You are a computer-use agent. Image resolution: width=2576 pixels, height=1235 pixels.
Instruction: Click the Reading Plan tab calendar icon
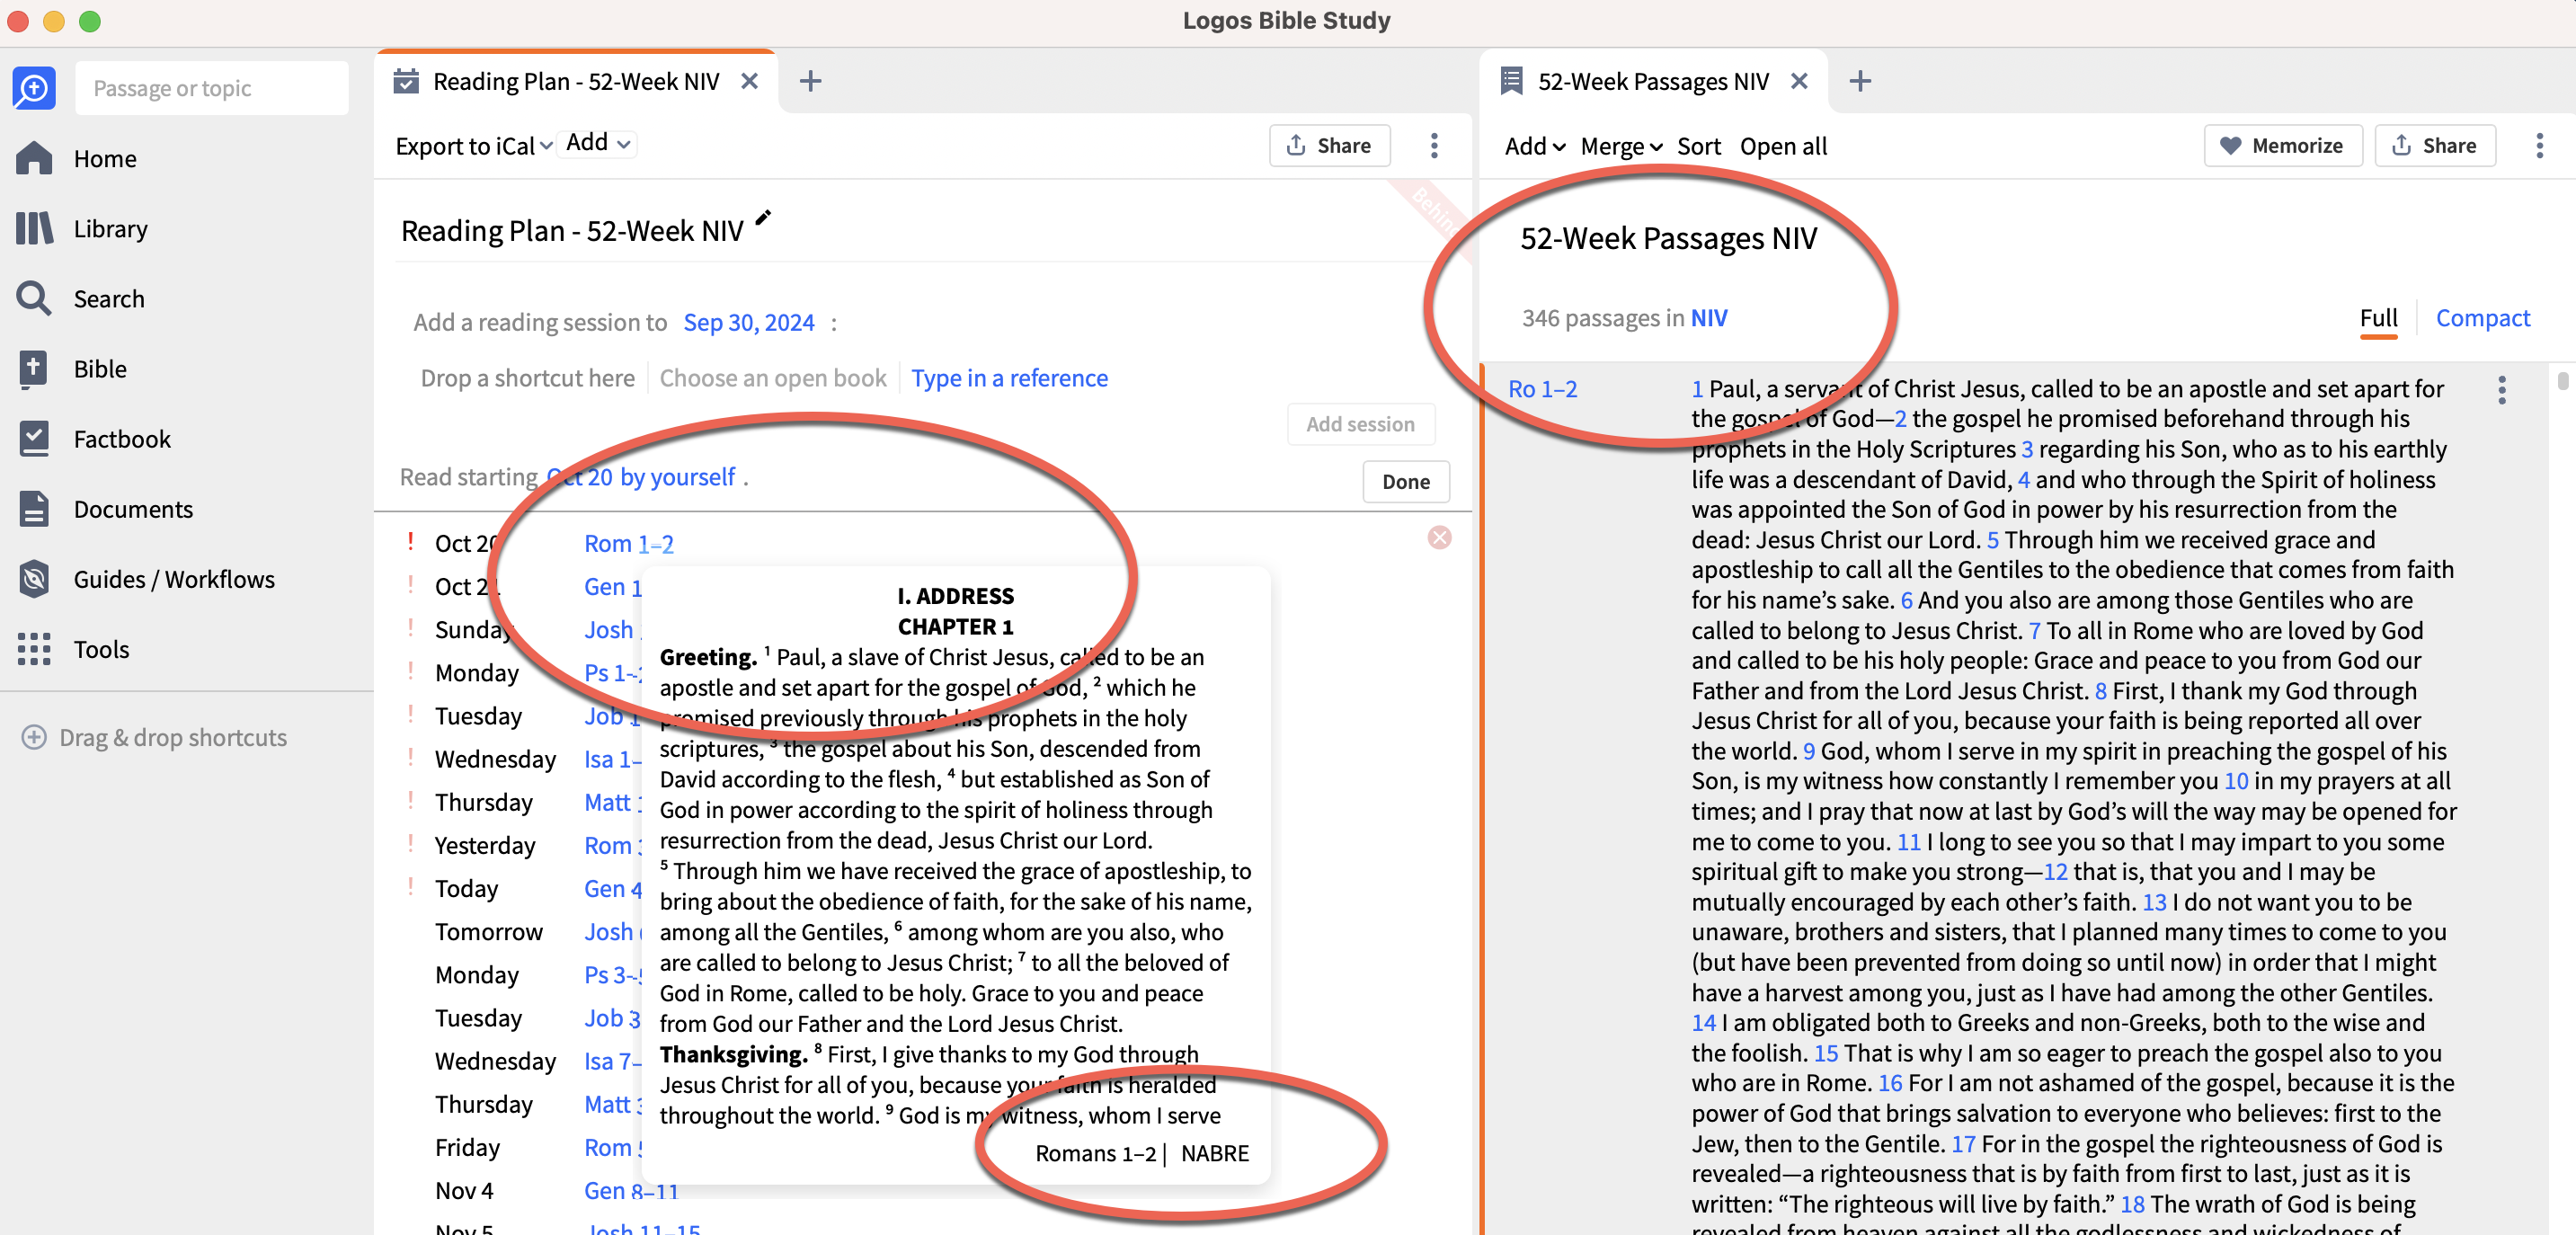[406, 81]
